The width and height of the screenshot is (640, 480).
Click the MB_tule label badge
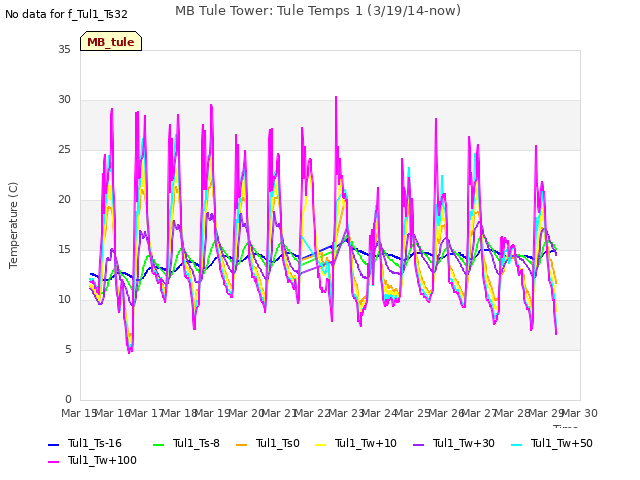tap(111, 41)
